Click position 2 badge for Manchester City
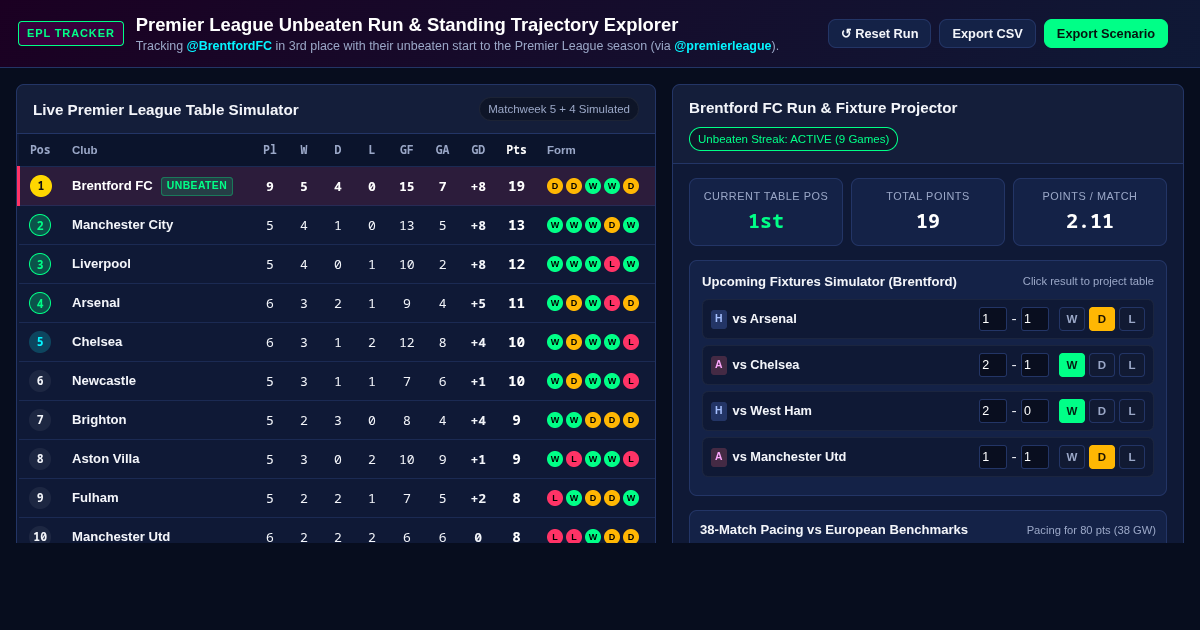This screenshot has height=630, width=1200. pos(40,225)
